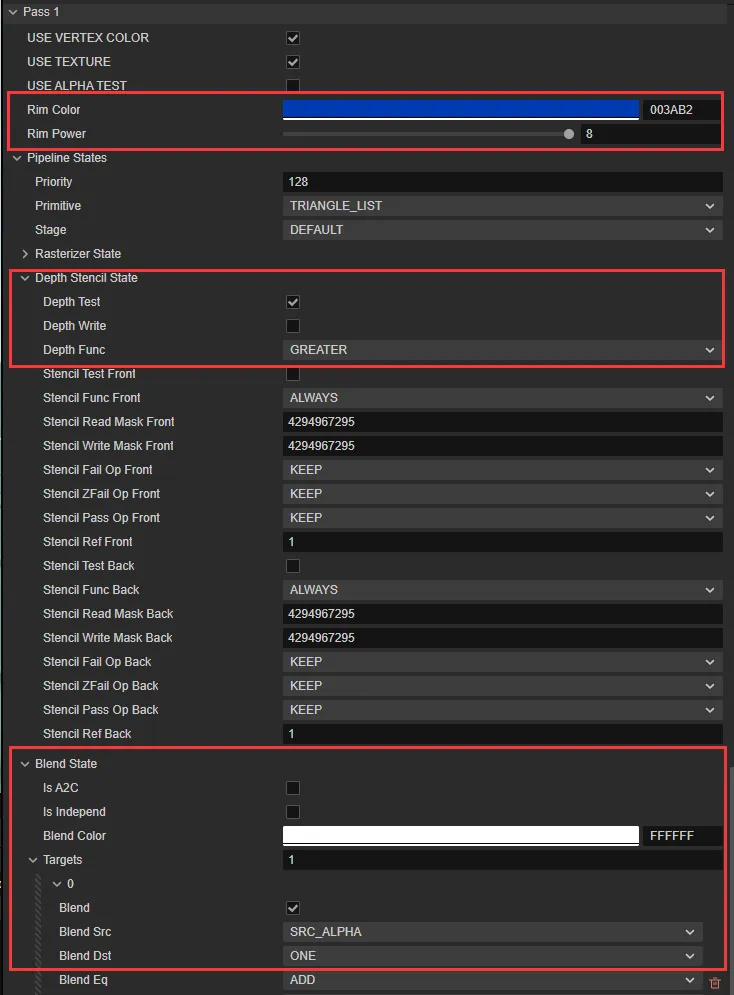This screenshot has height=995, width=734.
Task: Open the Primitive TRIANGLE_LIST dropdown
Action: coord(502,206)
